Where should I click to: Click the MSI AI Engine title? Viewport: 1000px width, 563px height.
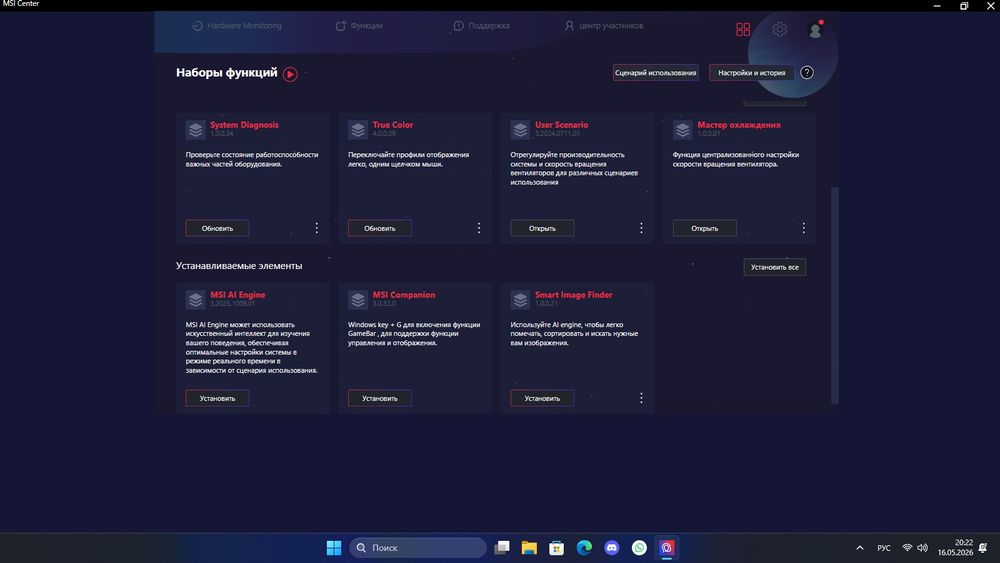tap(238, 295)
